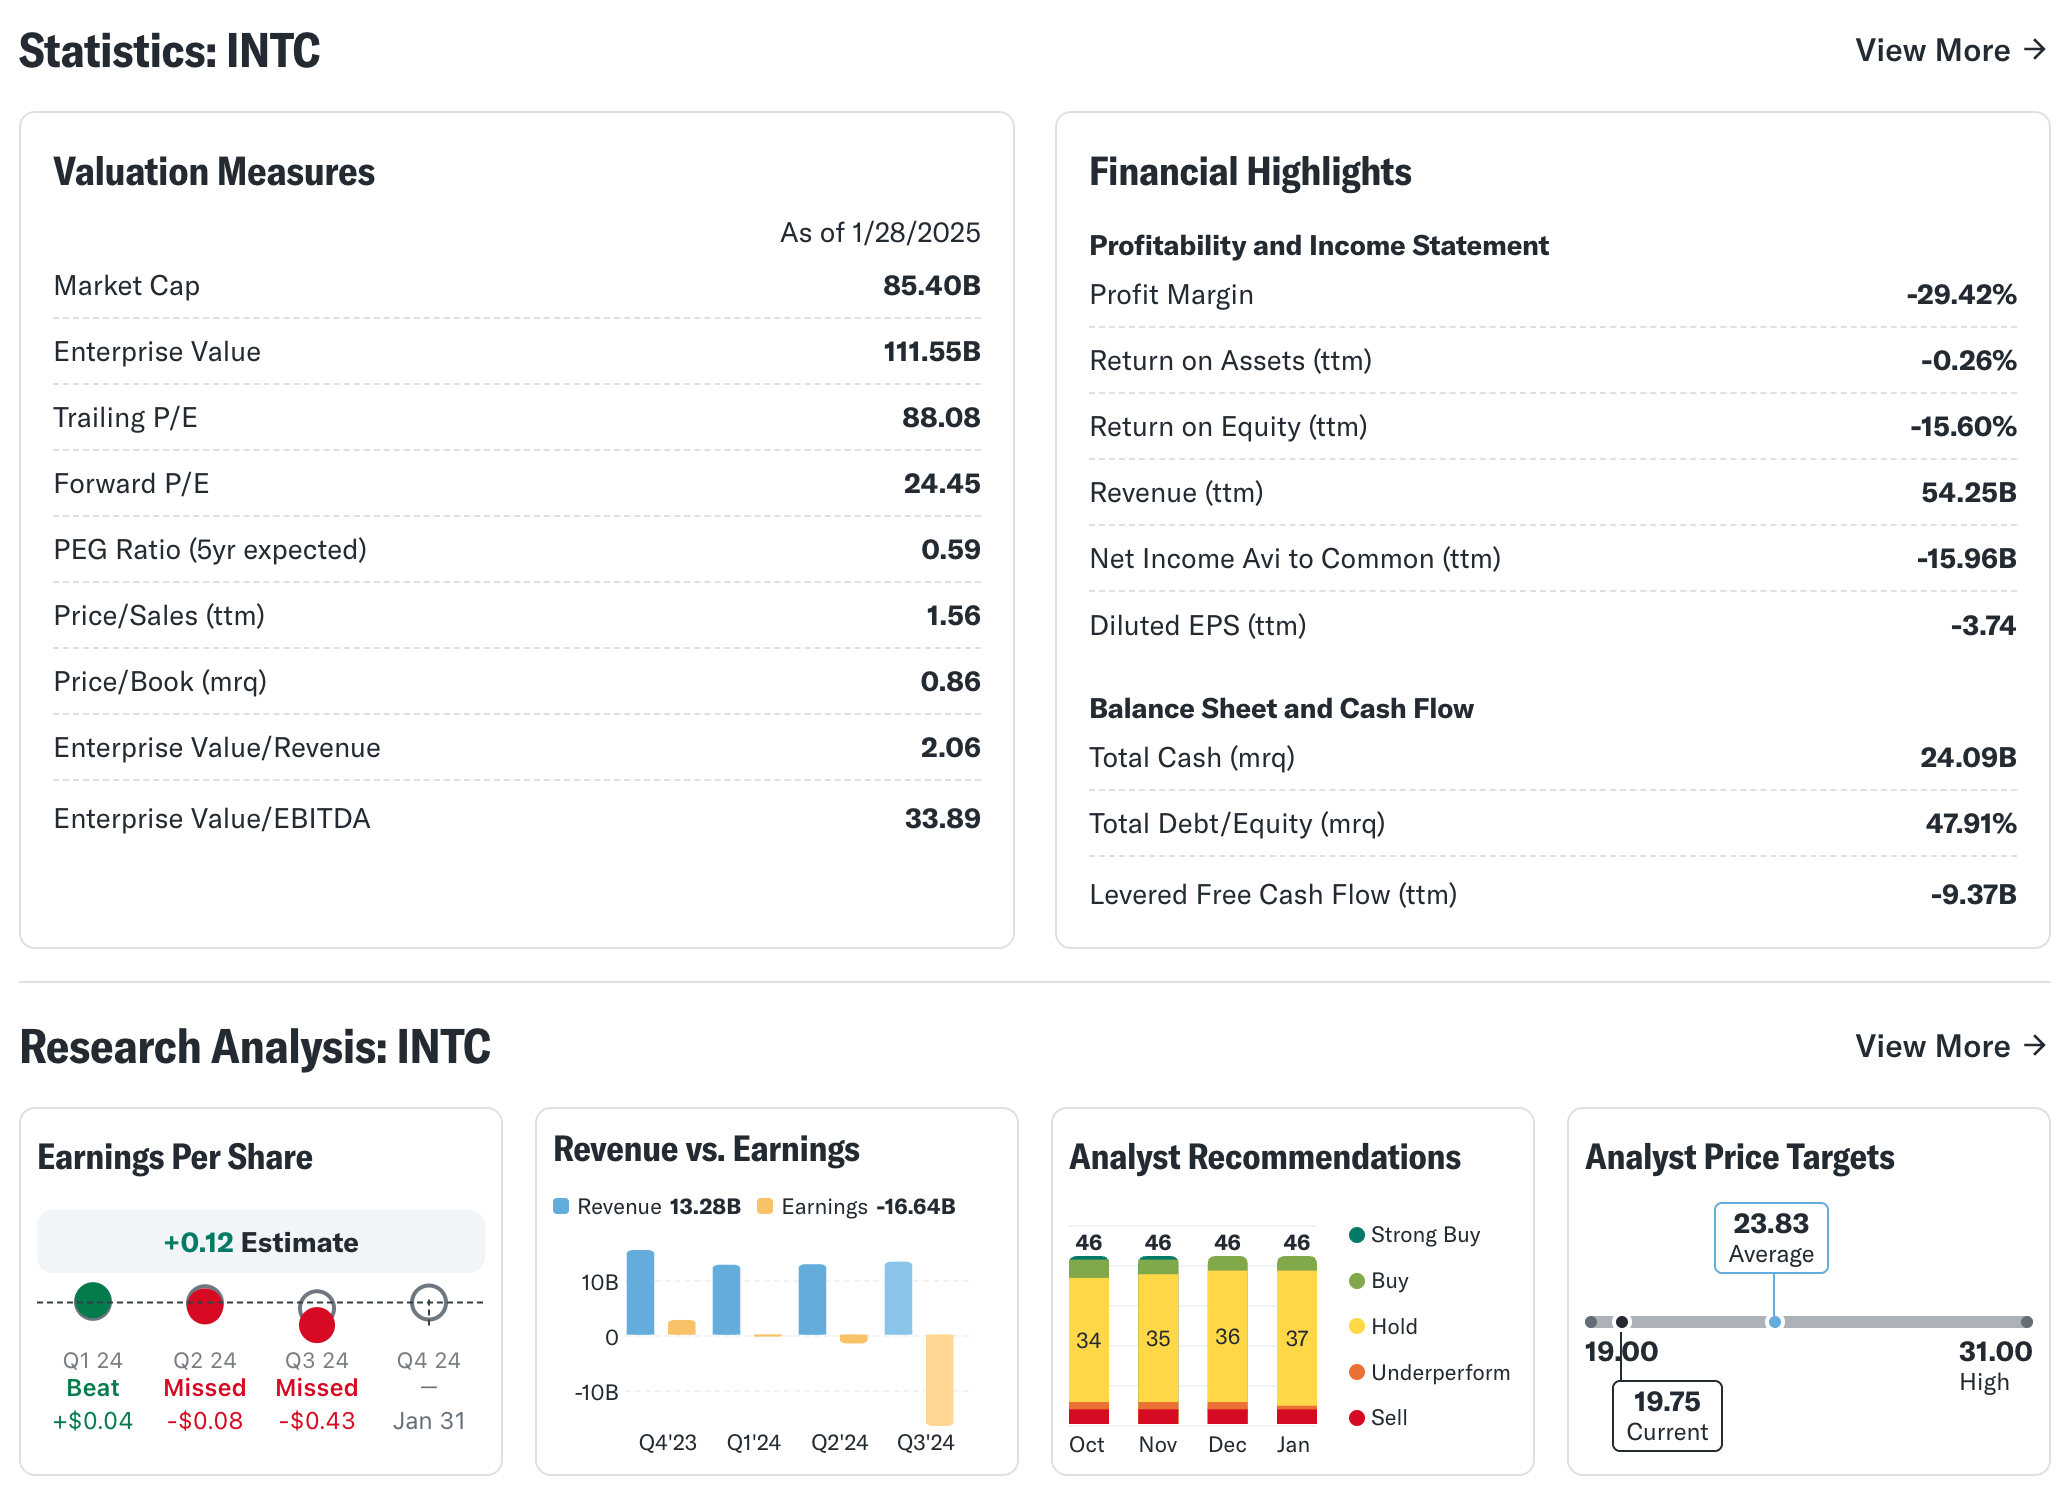Click the Oct recommendations stacked bar
This screenshot has width=2068, height=1492.
1088,1340
